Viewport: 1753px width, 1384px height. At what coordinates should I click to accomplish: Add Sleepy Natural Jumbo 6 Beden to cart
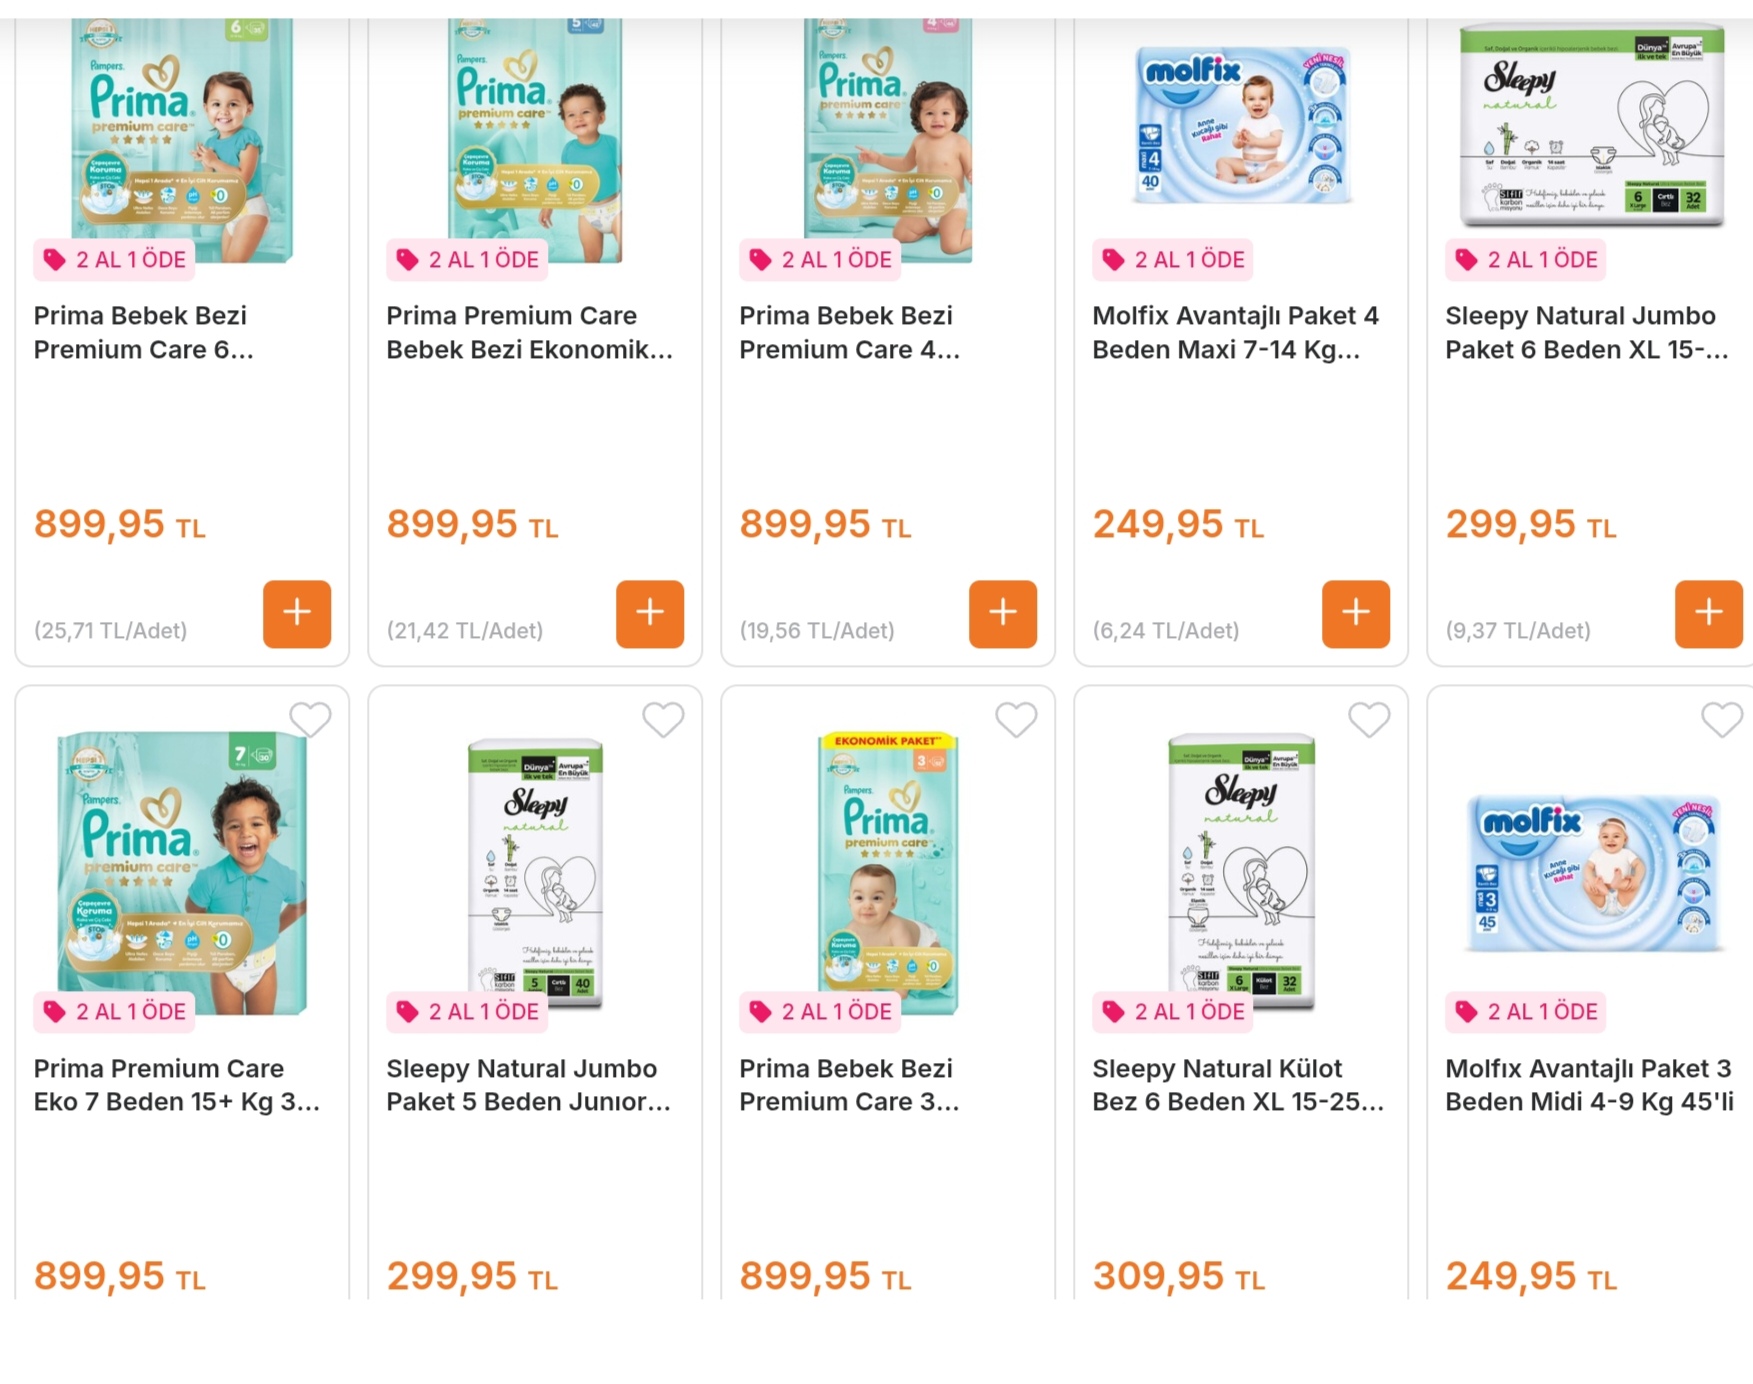tap(1708, 613)
